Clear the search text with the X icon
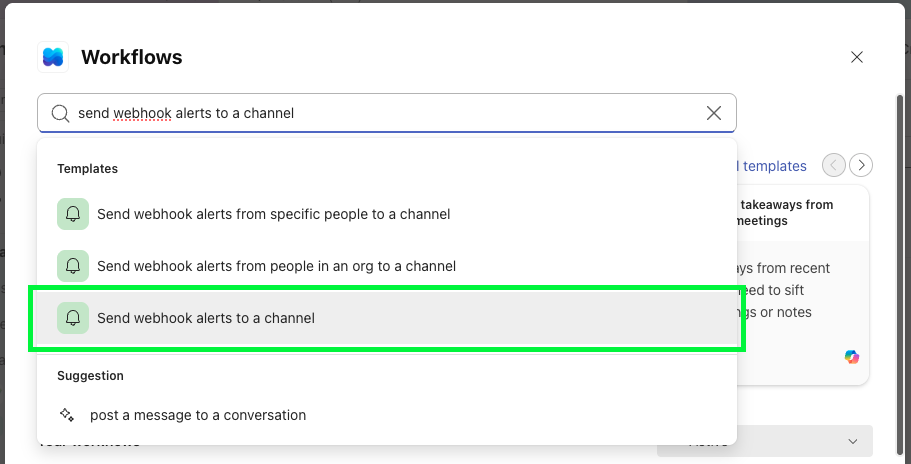 (x=714, y=113)
